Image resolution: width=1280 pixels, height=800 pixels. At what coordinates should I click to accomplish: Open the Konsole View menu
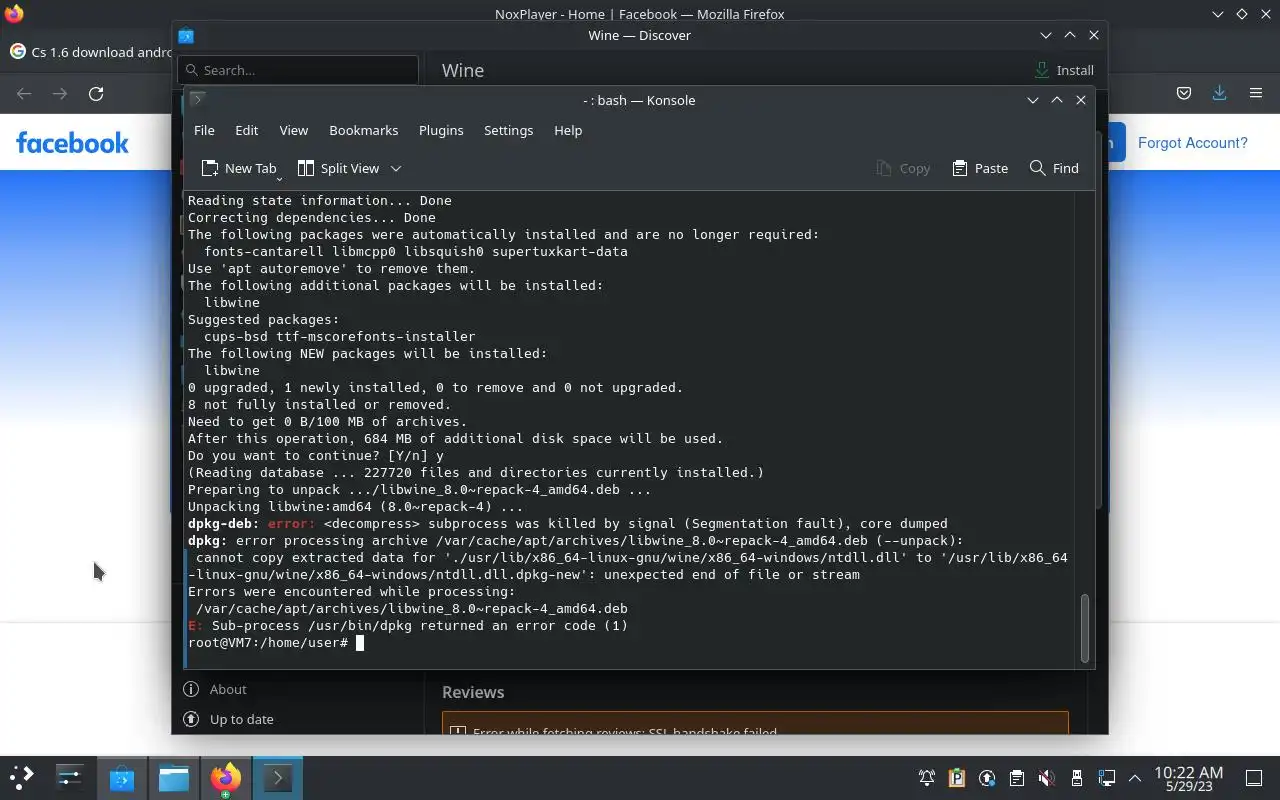pos(293,130)
